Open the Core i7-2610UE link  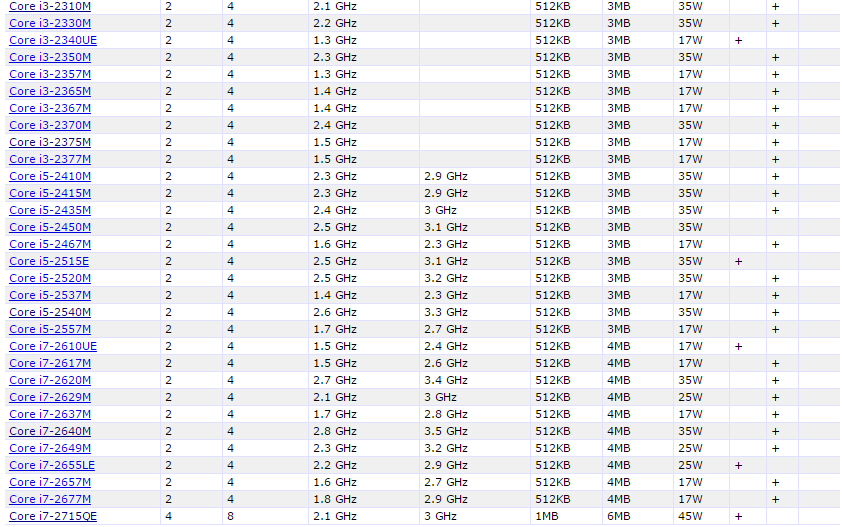(x=53, y=346)
